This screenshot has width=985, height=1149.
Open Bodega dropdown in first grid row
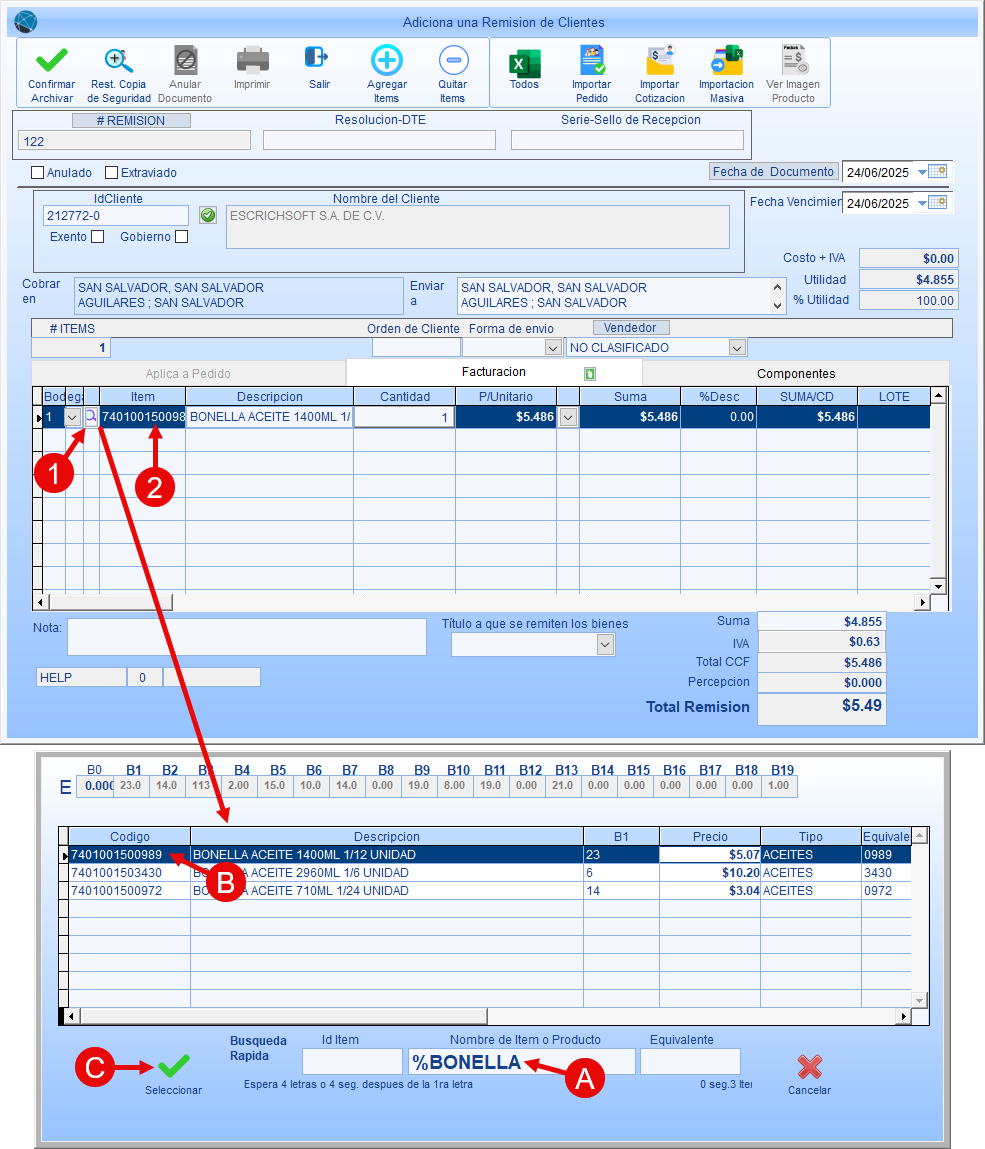(x=73, y=418)
